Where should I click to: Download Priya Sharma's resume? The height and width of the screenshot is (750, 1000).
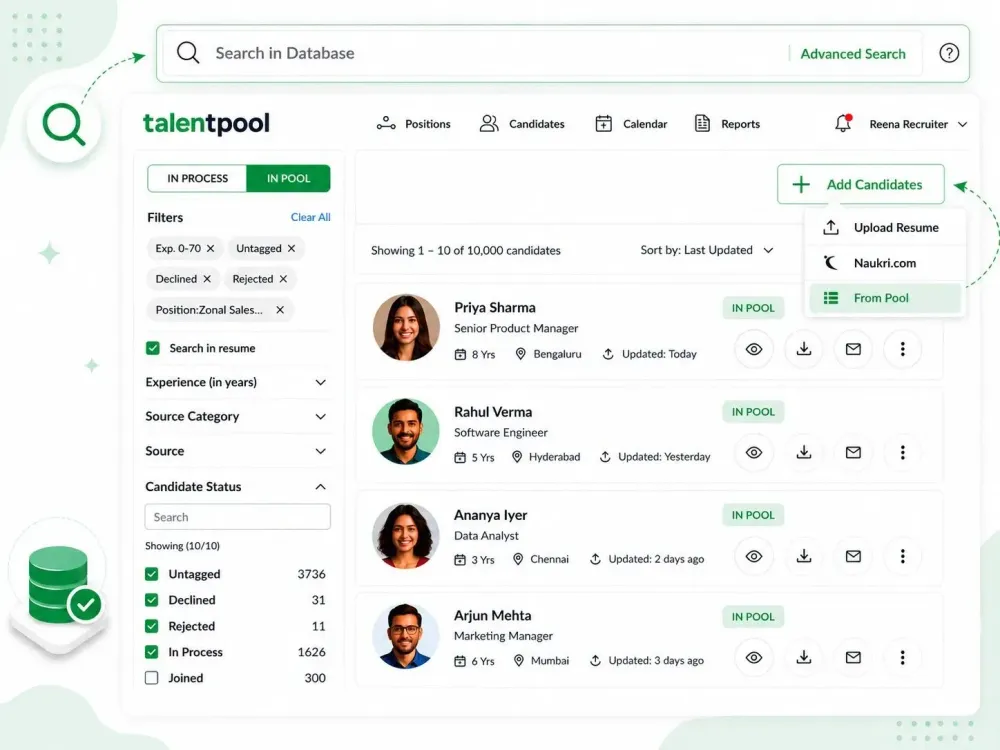point(804,349)
